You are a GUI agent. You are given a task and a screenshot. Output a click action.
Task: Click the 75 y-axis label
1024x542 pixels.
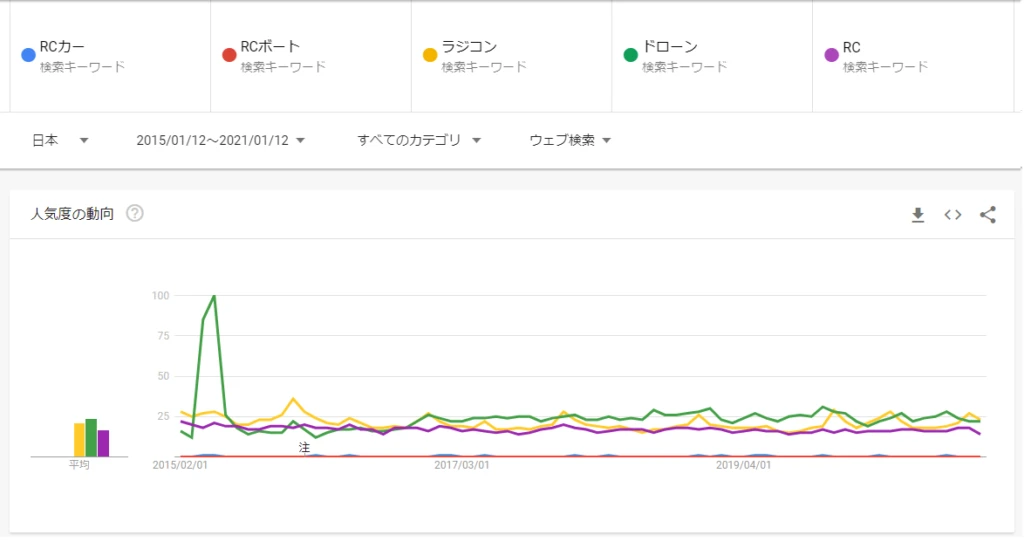tap(163, 336)
